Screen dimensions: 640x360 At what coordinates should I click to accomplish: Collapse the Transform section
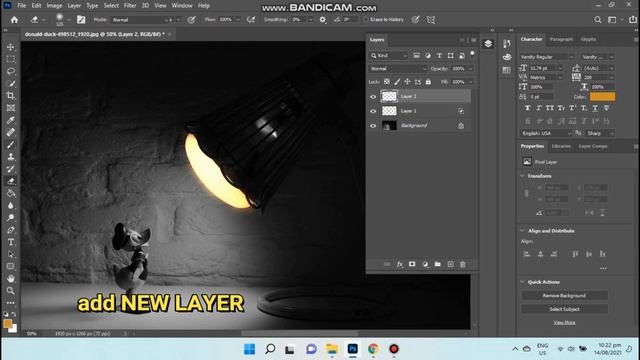[x=522, y=176]
